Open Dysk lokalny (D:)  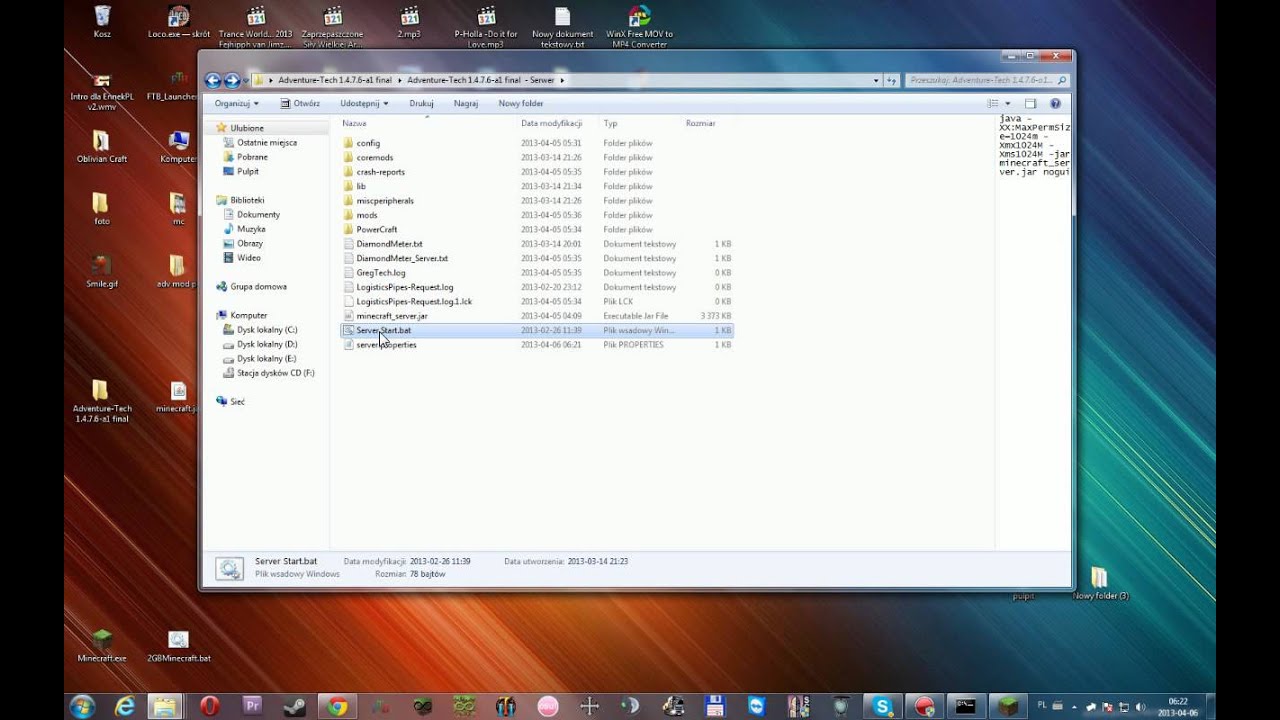point(267,344)
